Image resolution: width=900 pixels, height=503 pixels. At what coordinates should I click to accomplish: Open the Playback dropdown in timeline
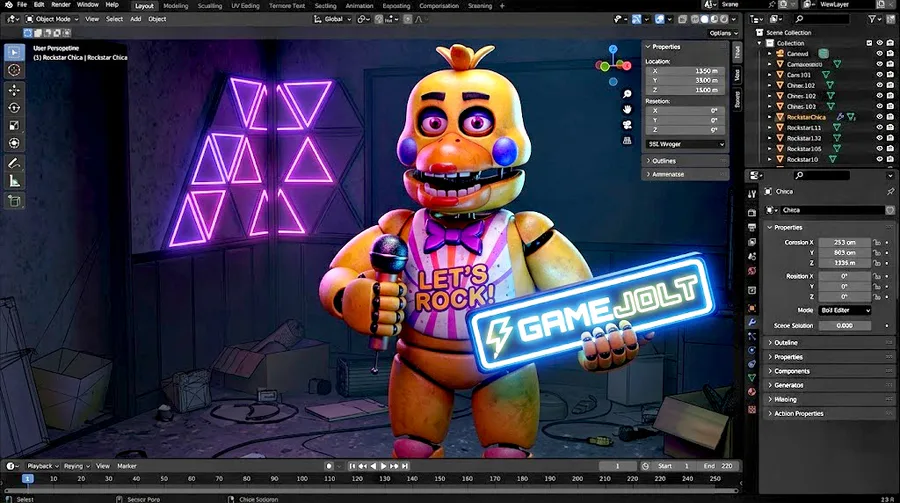pos(42,466)
